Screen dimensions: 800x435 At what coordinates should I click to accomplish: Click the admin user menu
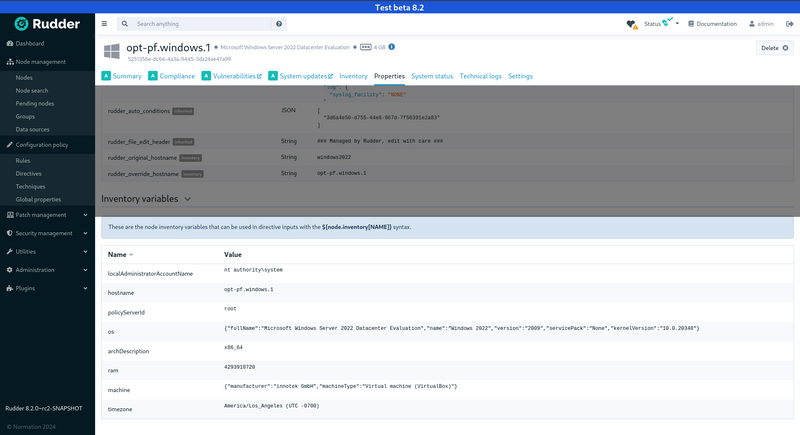coord(761,24)
